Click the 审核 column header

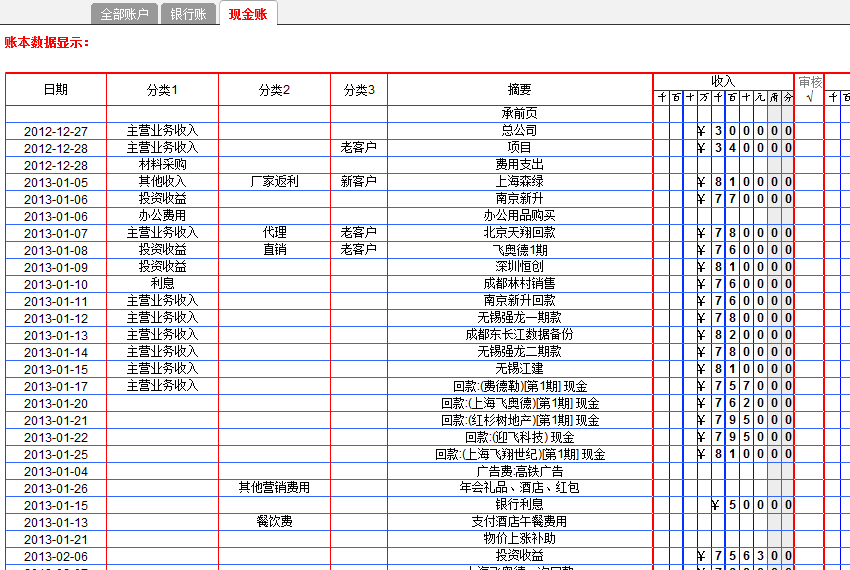[x=809, y=89]
